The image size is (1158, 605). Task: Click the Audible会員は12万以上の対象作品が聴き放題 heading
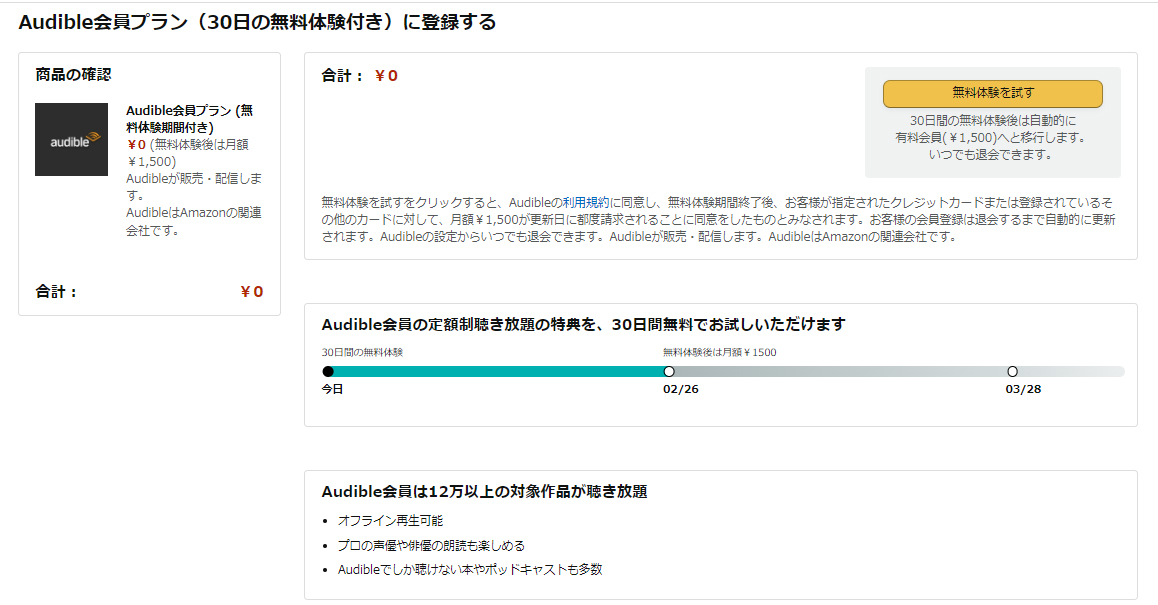point(484,492)
